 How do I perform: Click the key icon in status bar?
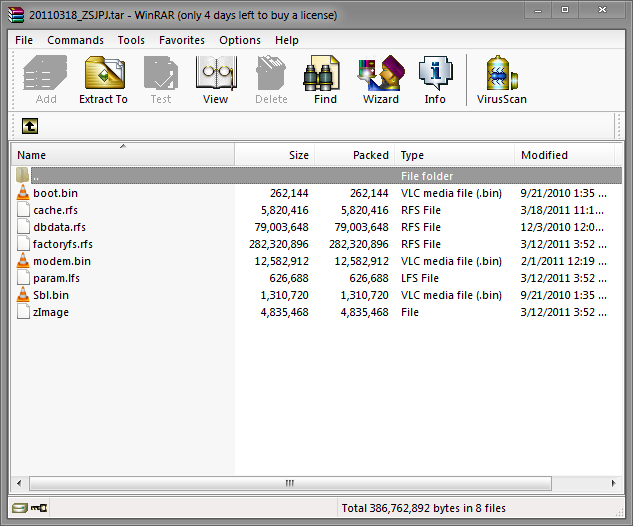[x=39, y=508]
